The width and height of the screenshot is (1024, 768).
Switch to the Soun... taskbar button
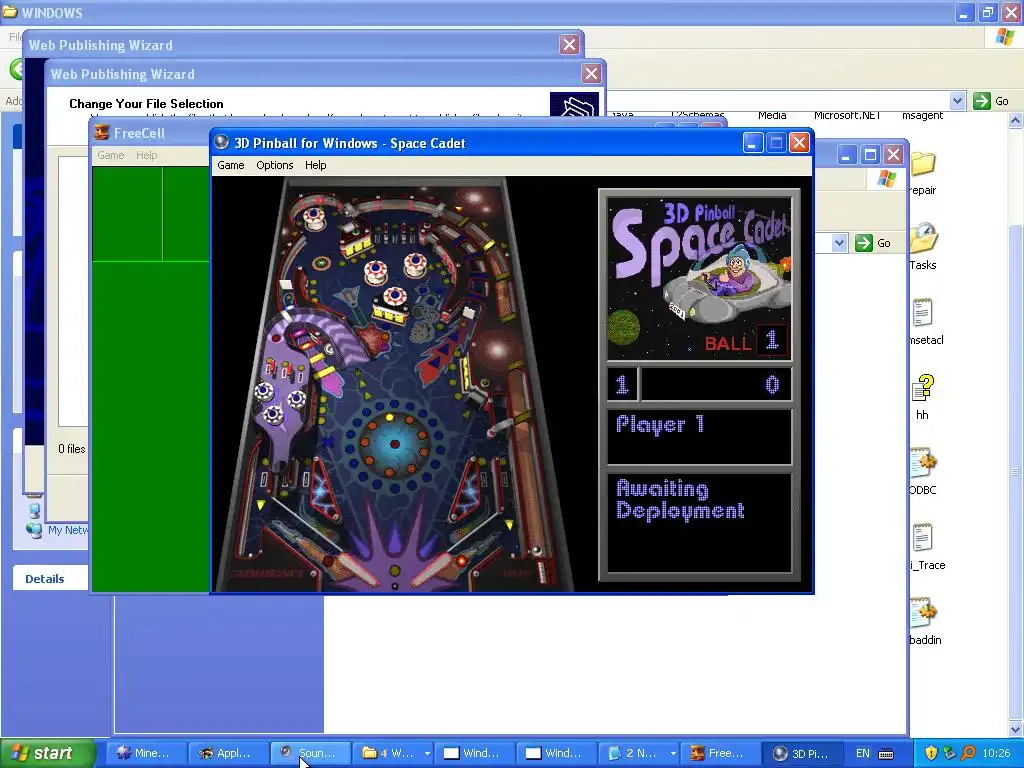(310, 753)
